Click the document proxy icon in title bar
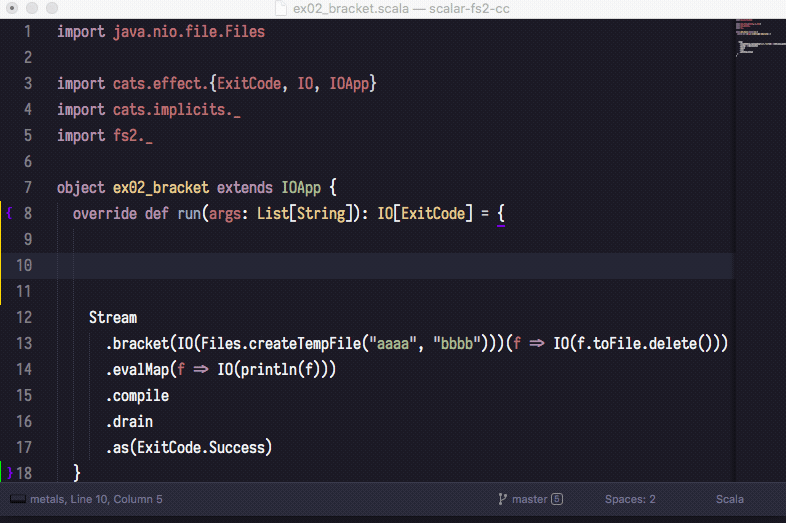 point(281,9)
